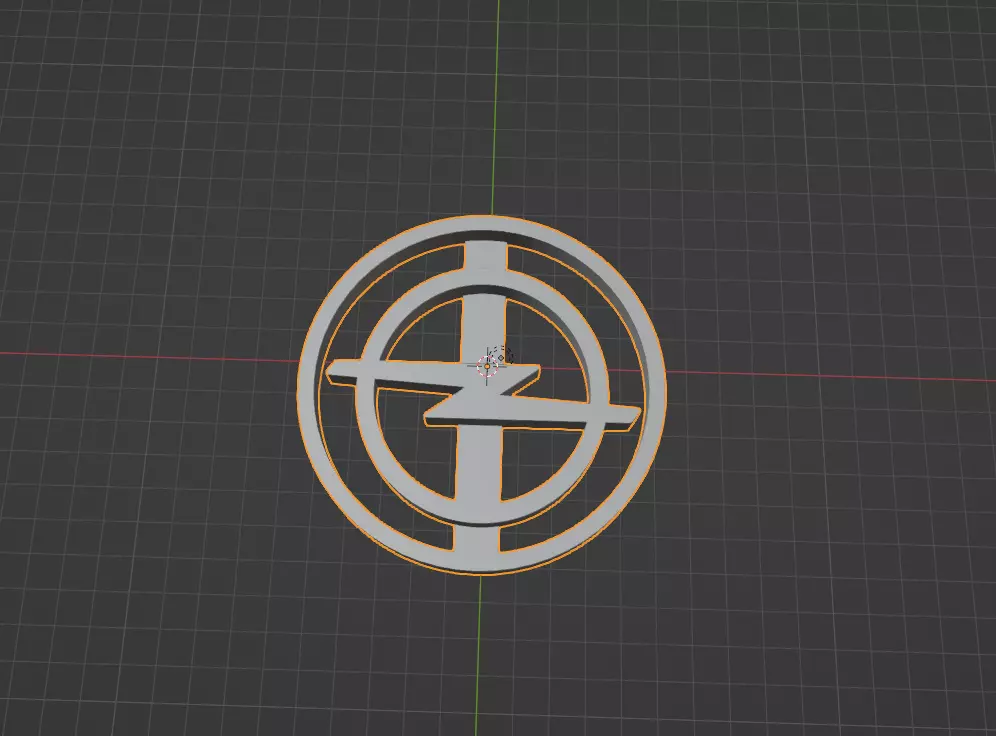Screen dimensions: 996x736
Task: Click the red-white 3D cursor crosshair
Action: (x=487, y=366)
